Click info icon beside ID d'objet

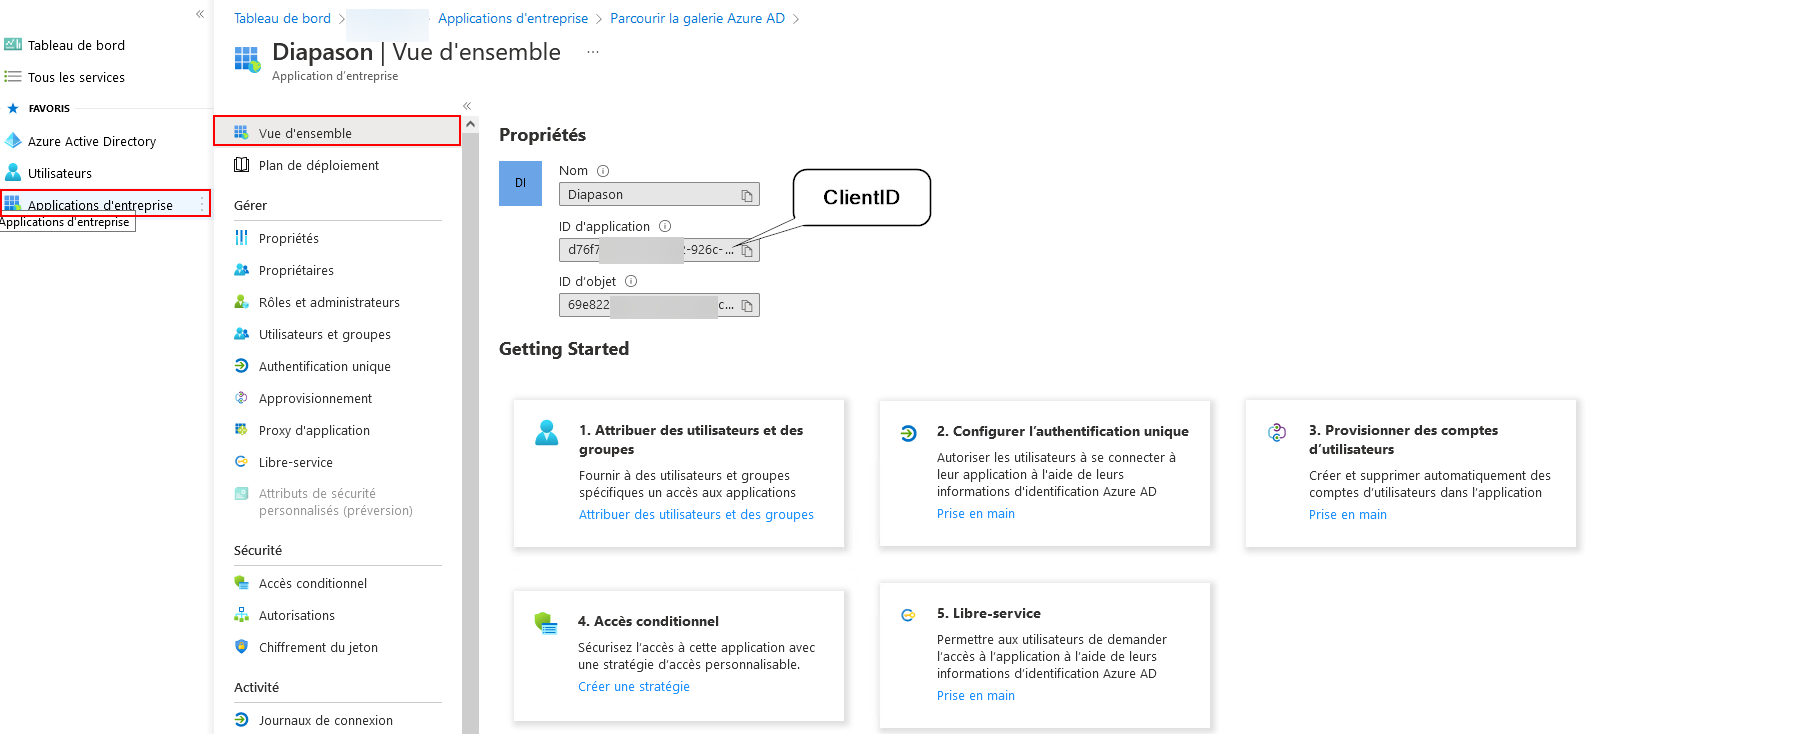(x=631, y=282)
